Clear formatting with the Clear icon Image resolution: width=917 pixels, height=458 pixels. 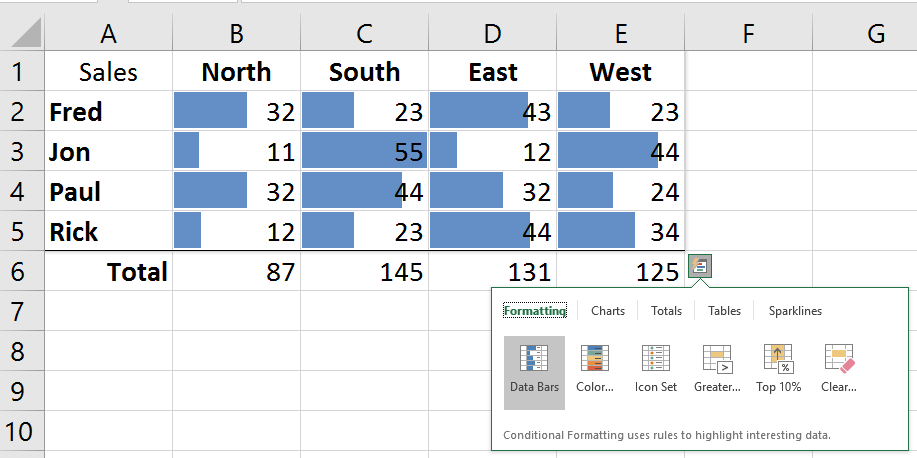[838, 369]
